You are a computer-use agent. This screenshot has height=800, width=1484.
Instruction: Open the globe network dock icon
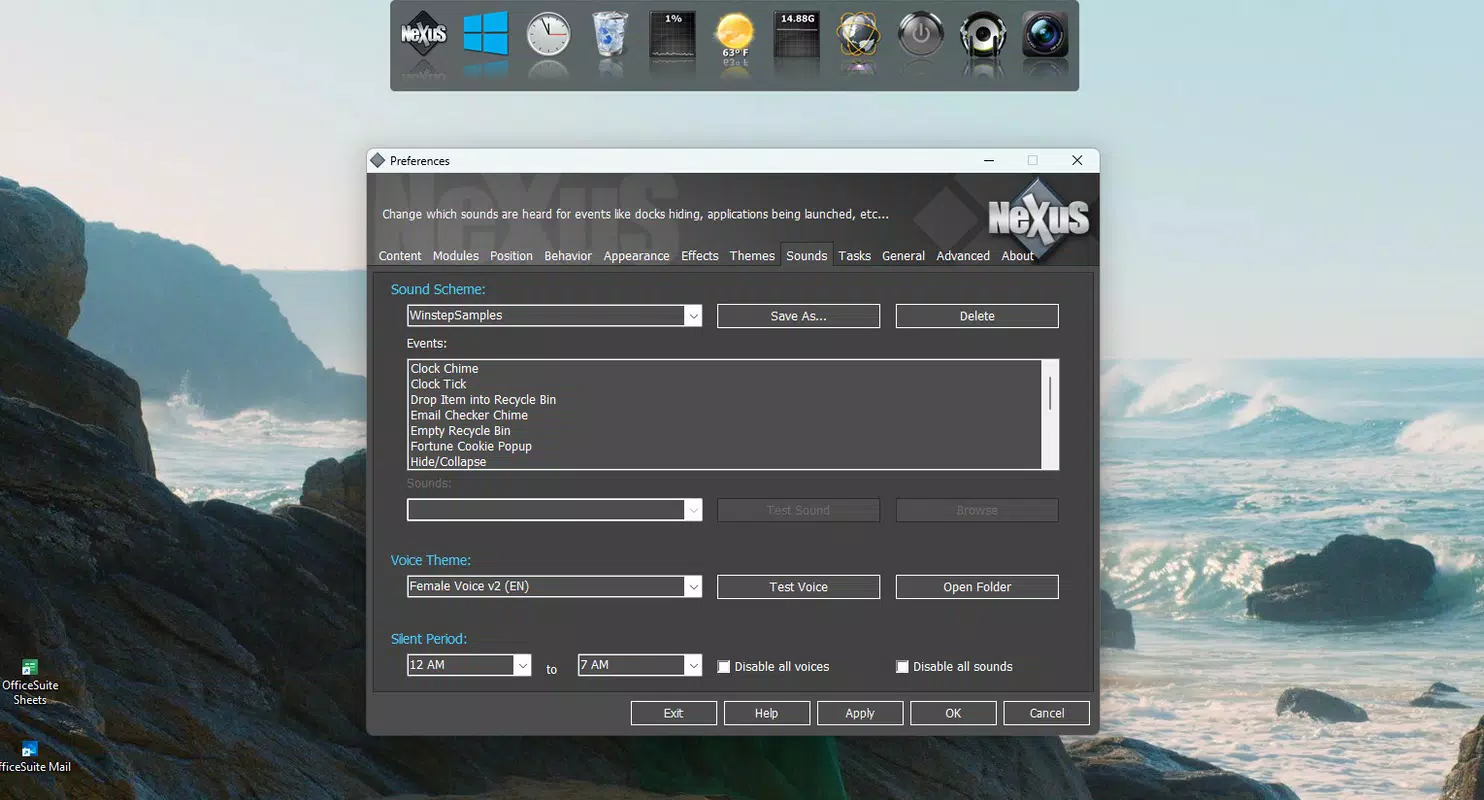click(x=859, y=36)
